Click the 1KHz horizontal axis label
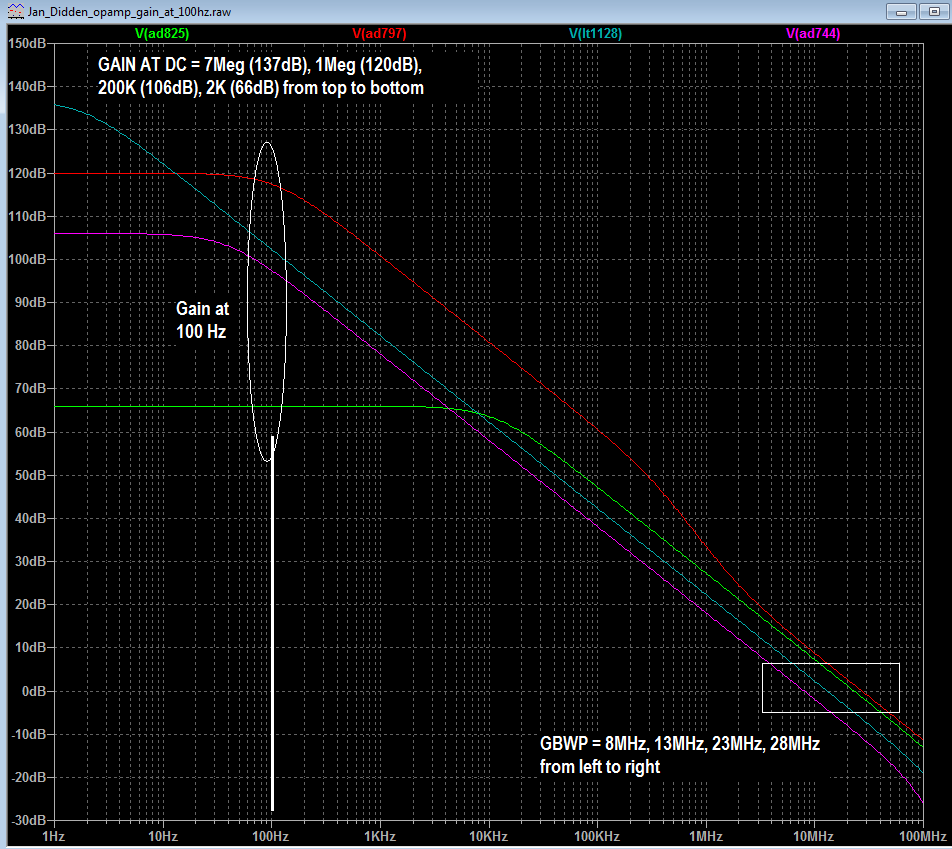The width and height of the screenshot is (952, 849). pyautogui.click(x=380, y=837)
